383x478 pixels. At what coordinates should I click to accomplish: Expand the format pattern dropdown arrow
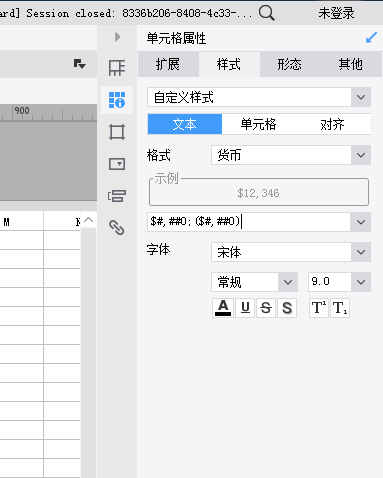click(361, 222)
